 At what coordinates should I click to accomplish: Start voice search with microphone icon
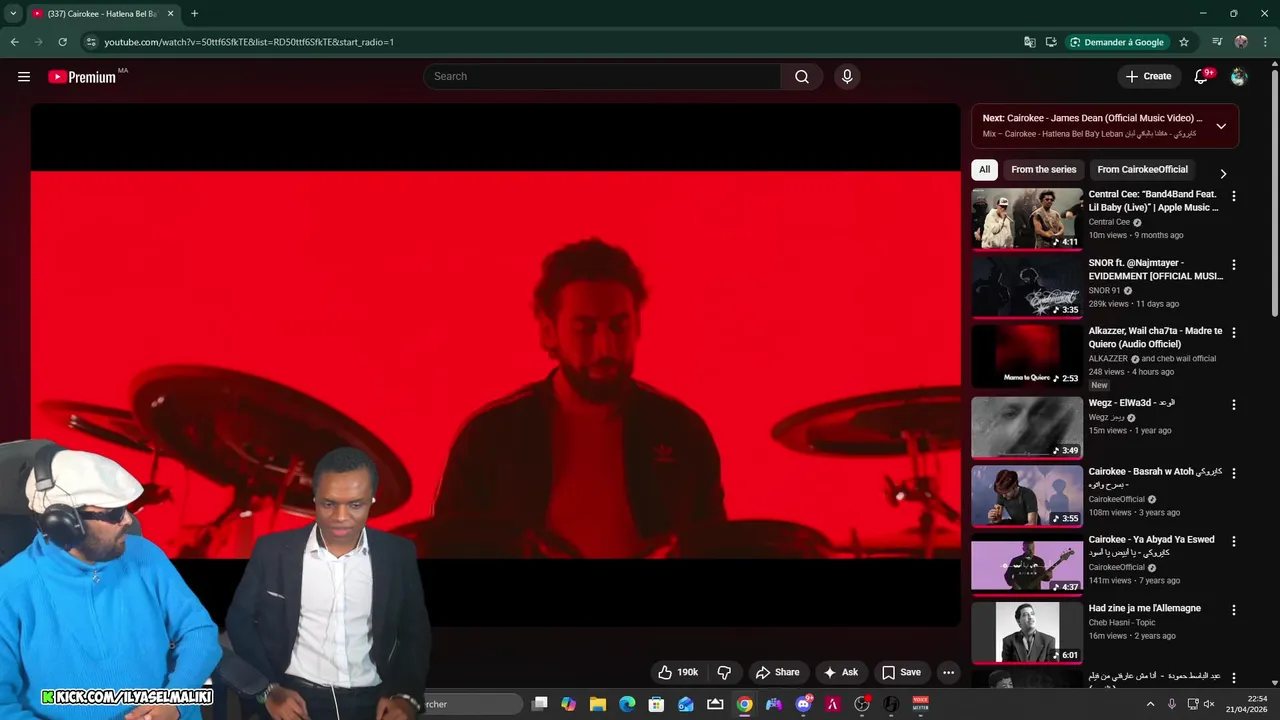click(847, 77)
